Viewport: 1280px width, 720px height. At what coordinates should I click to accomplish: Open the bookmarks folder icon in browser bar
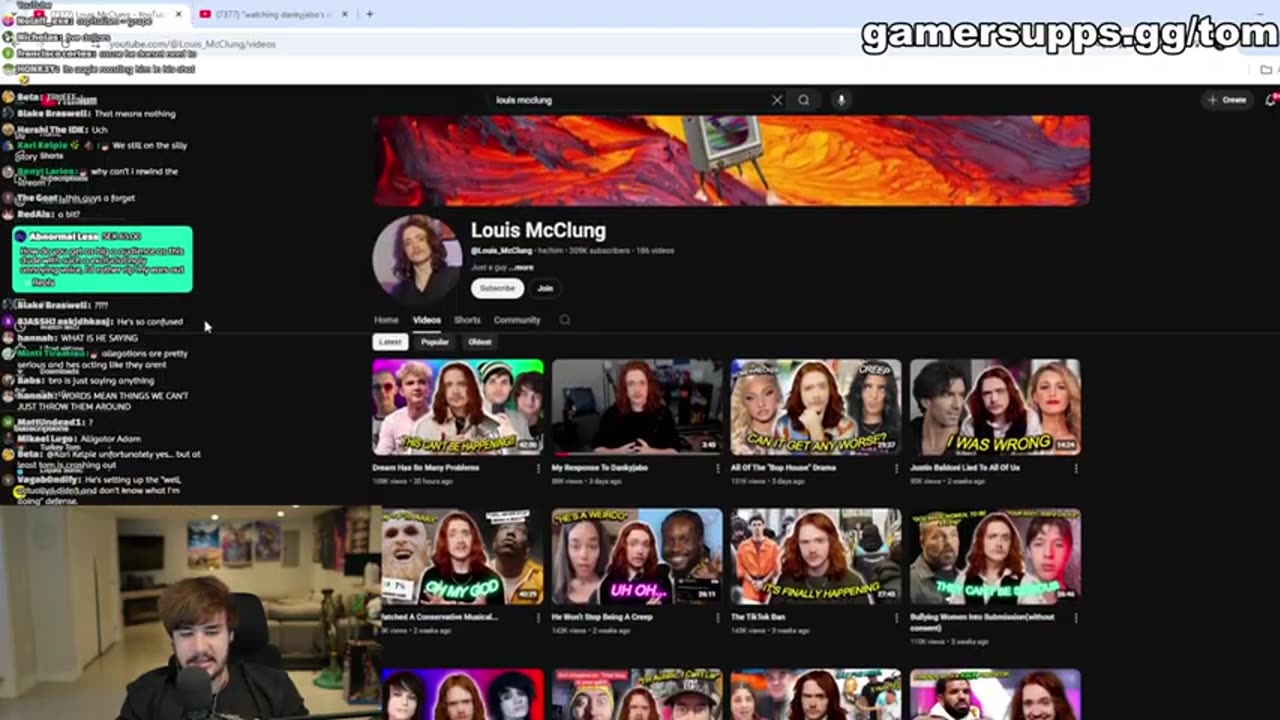[x=1266, y=69]
